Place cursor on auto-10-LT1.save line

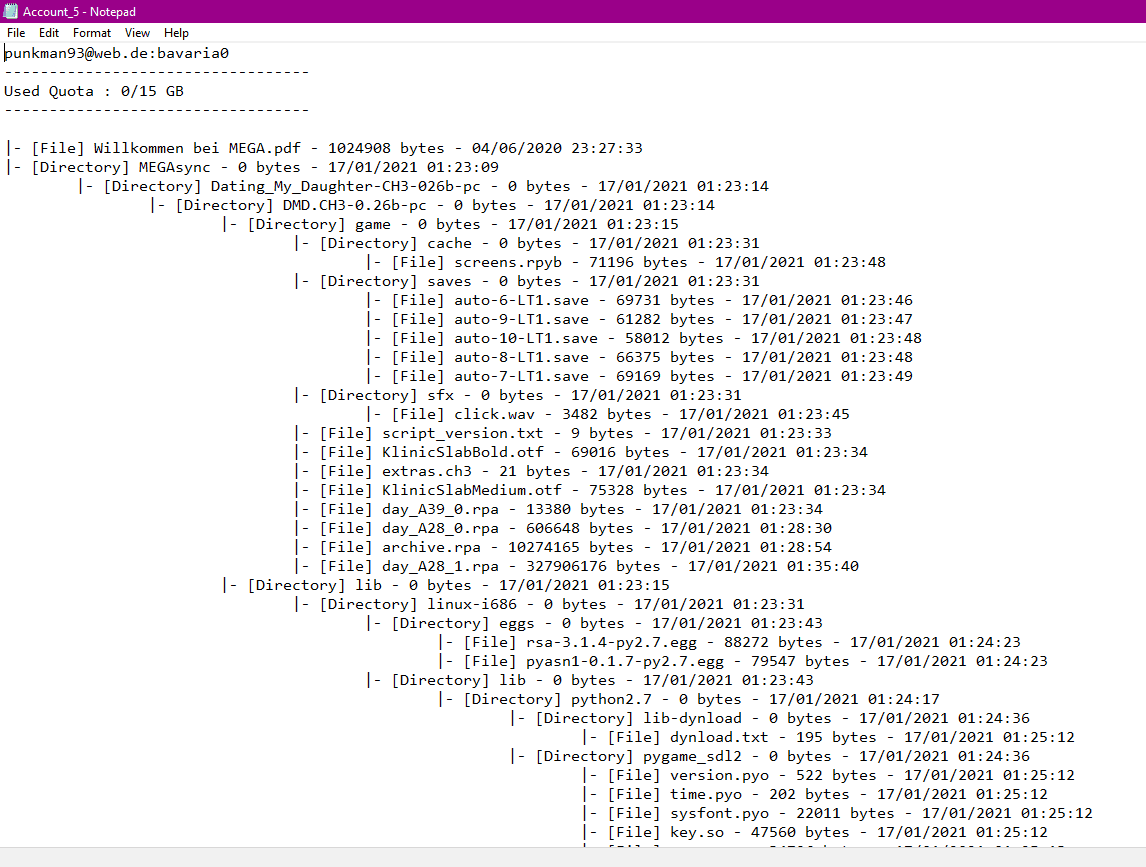[525, 338]
